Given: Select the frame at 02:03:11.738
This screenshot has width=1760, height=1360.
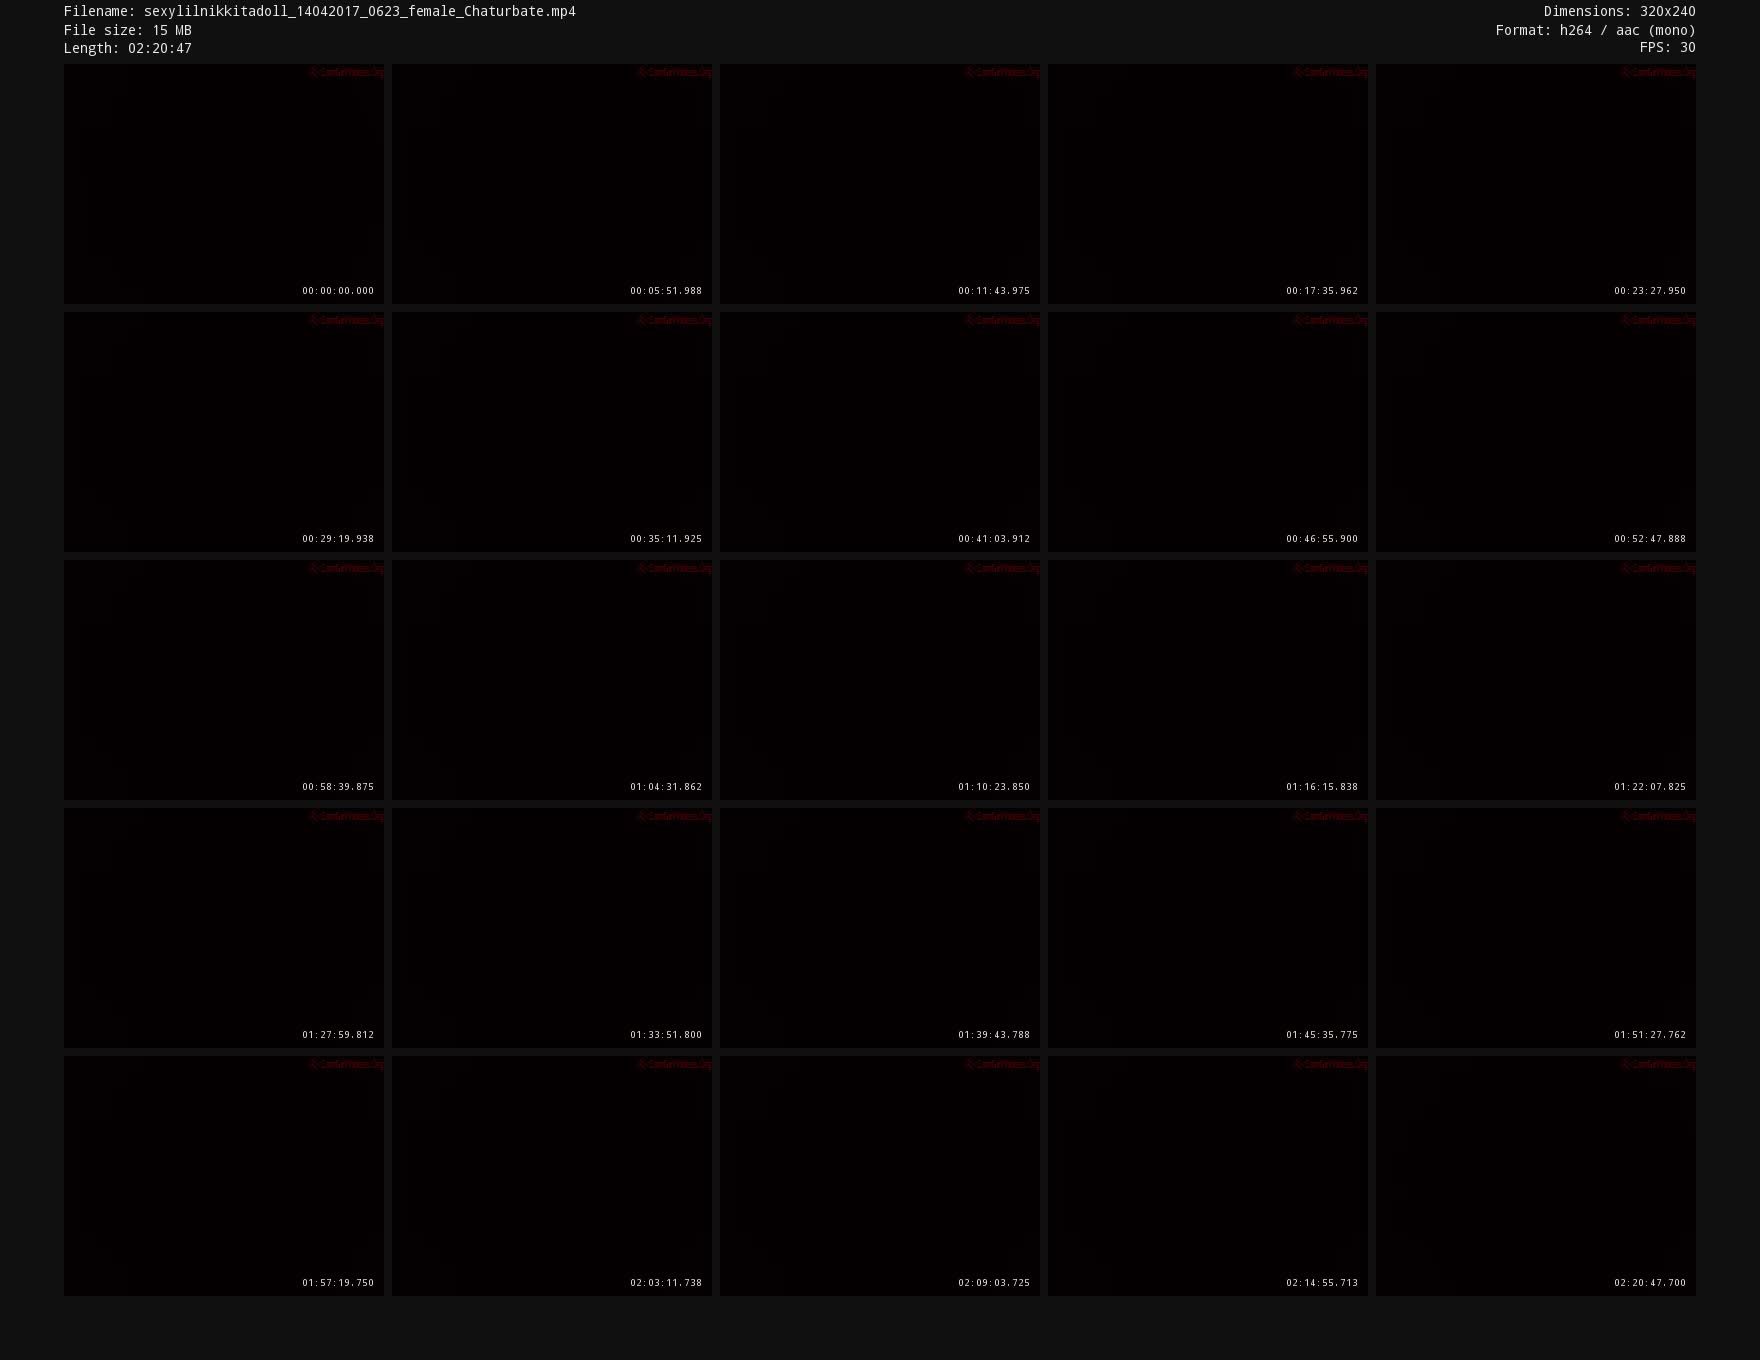Looking at the screenshot, I should click(551, 1175).
